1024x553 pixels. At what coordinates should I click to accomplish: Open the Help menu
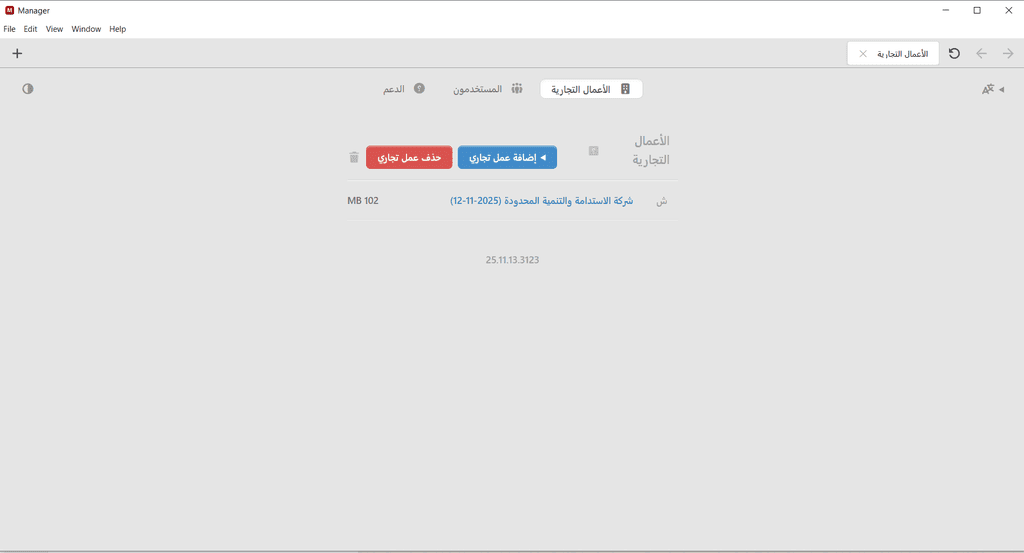click(118, 29)
